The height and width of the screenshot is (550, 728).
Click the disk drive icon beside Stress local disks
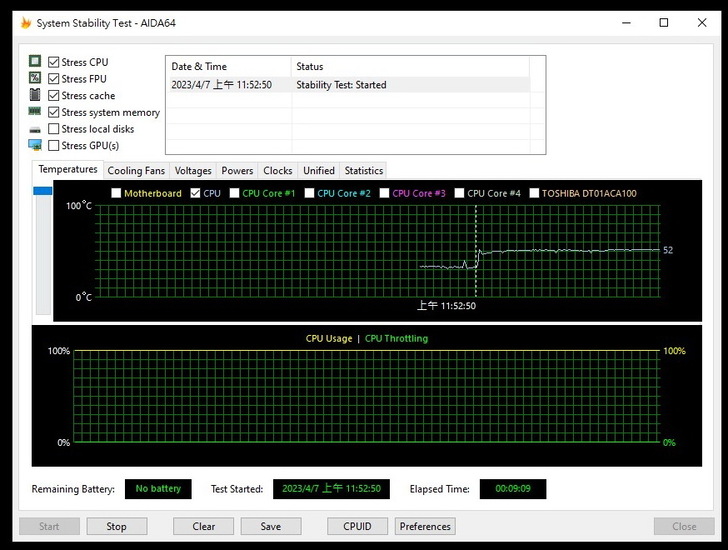point(35,129)
